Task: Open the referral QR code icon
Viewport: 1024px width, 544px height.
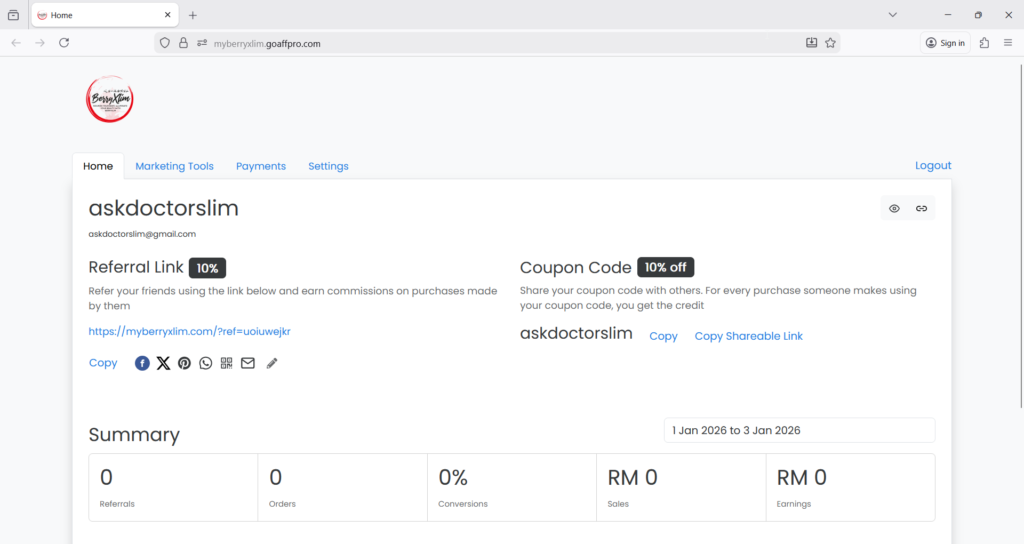Action: [226, 363]
